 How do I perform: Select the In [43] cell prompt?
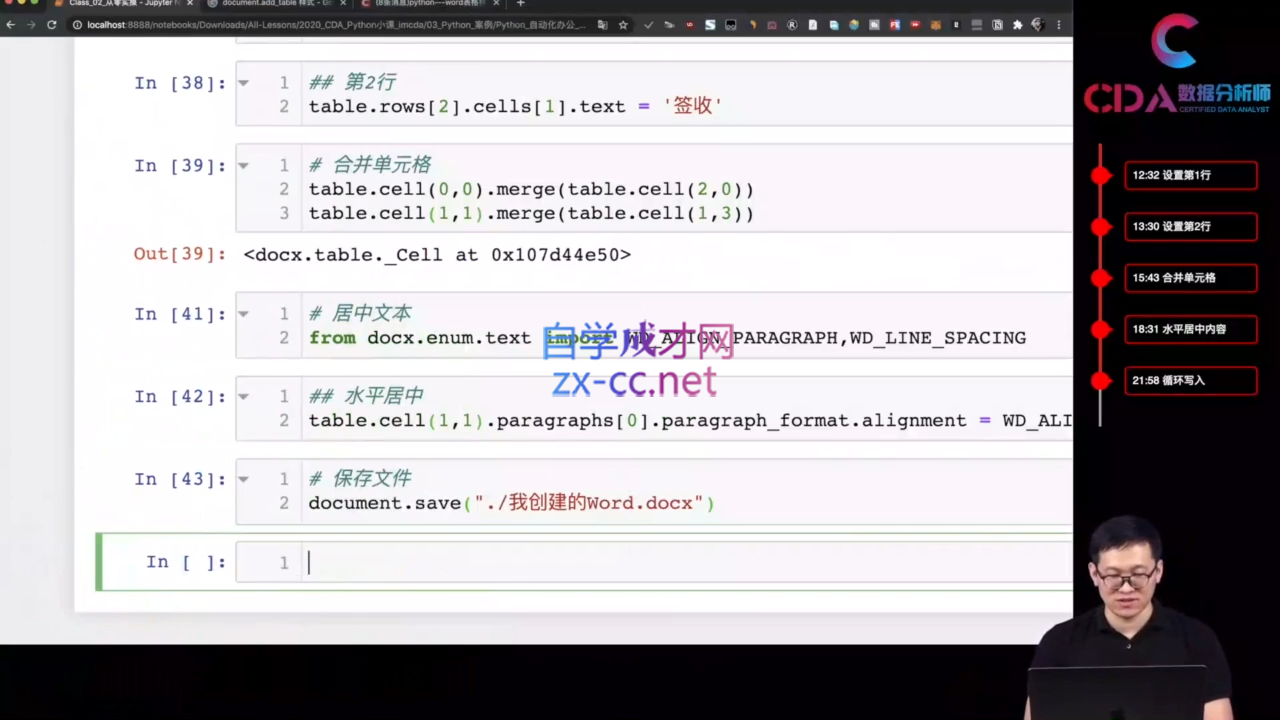(180, 480)
